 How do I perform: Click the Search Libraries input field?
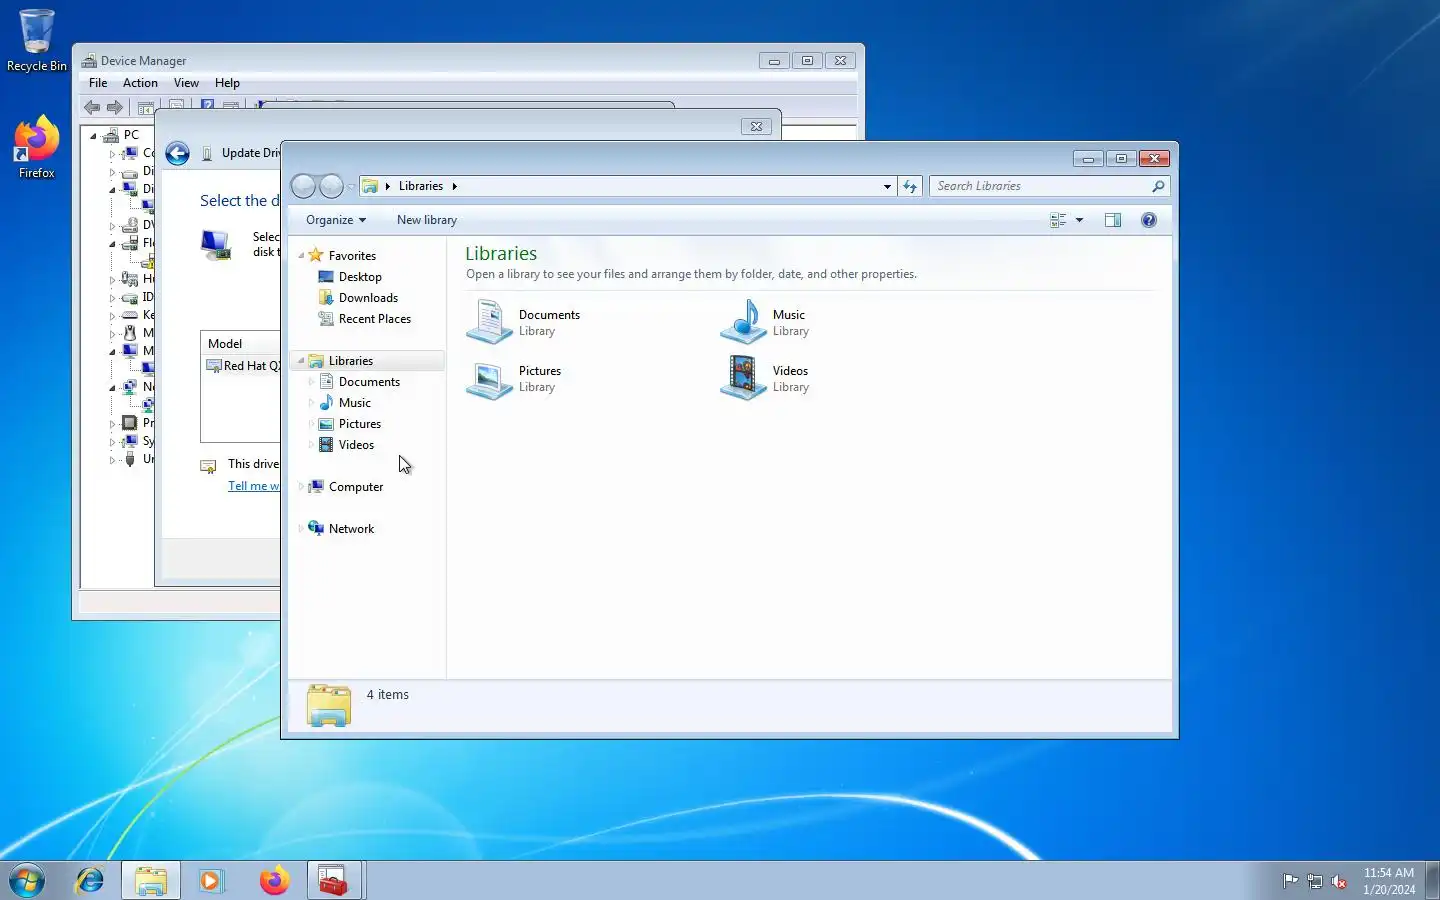(x=1040, y=186)
